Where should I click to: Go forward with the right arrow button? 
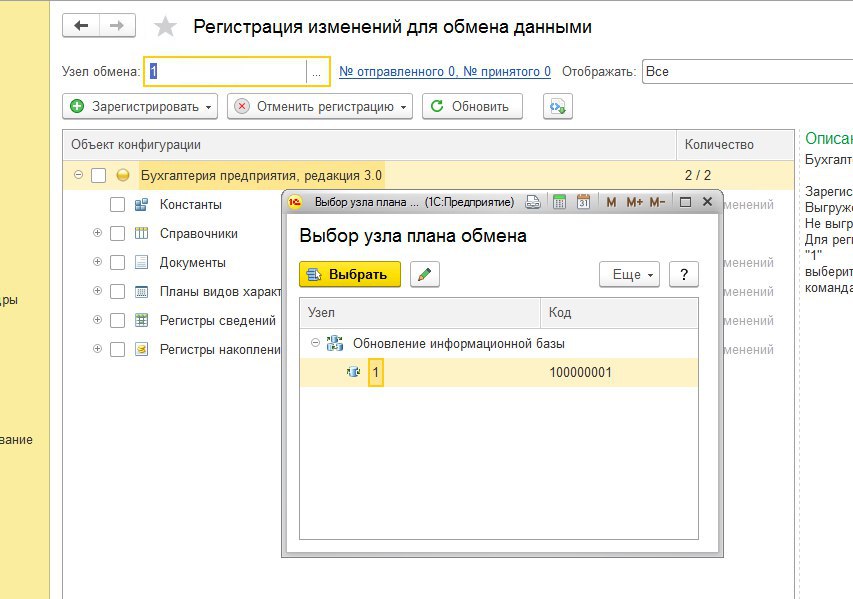coord(117,26)
